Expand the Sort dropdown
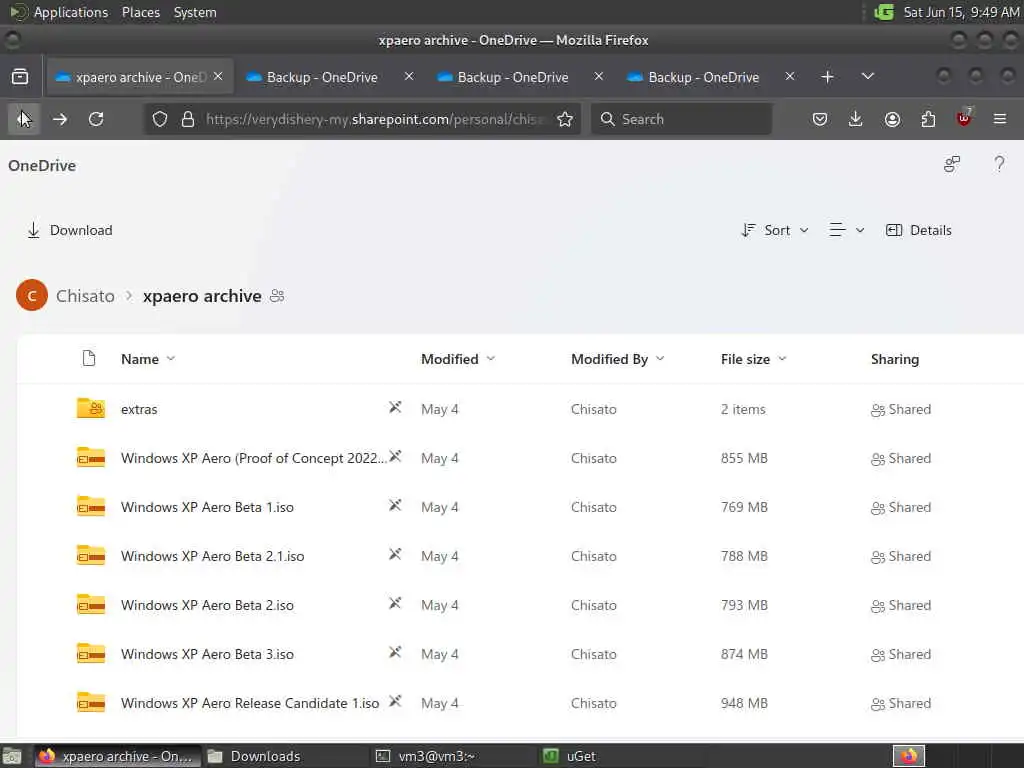The image size is (1024, 768). pos(776,230)
